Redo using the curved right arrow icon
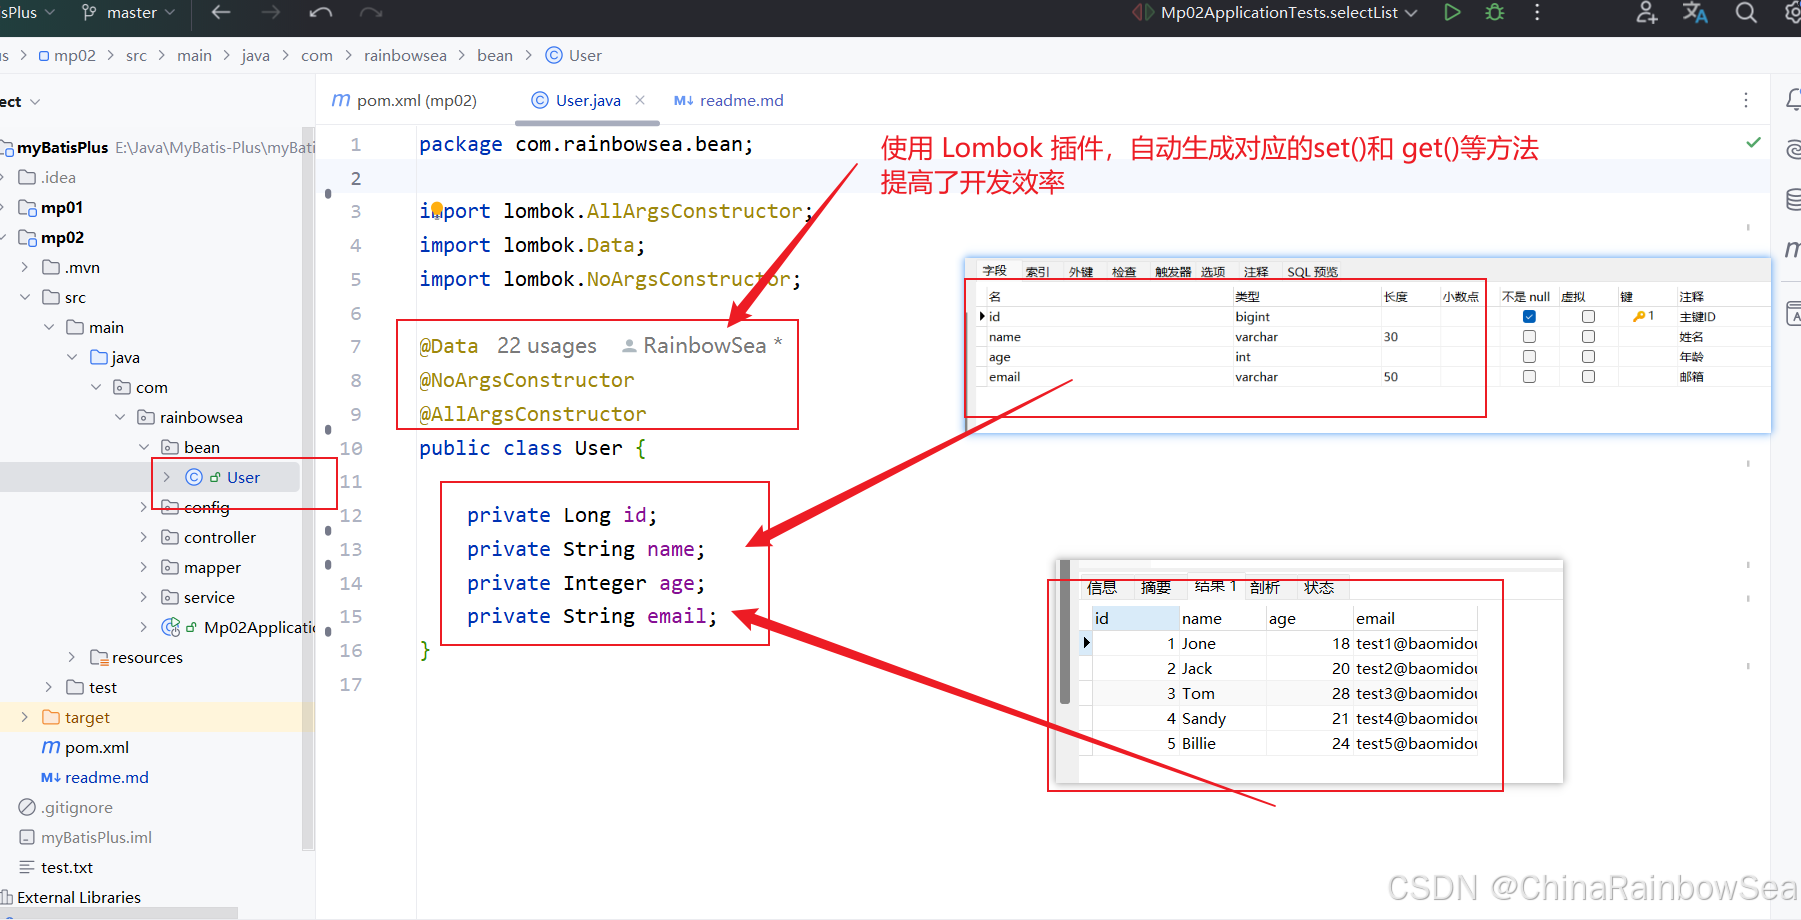1801x920 pixels. [x=371, y=12]
